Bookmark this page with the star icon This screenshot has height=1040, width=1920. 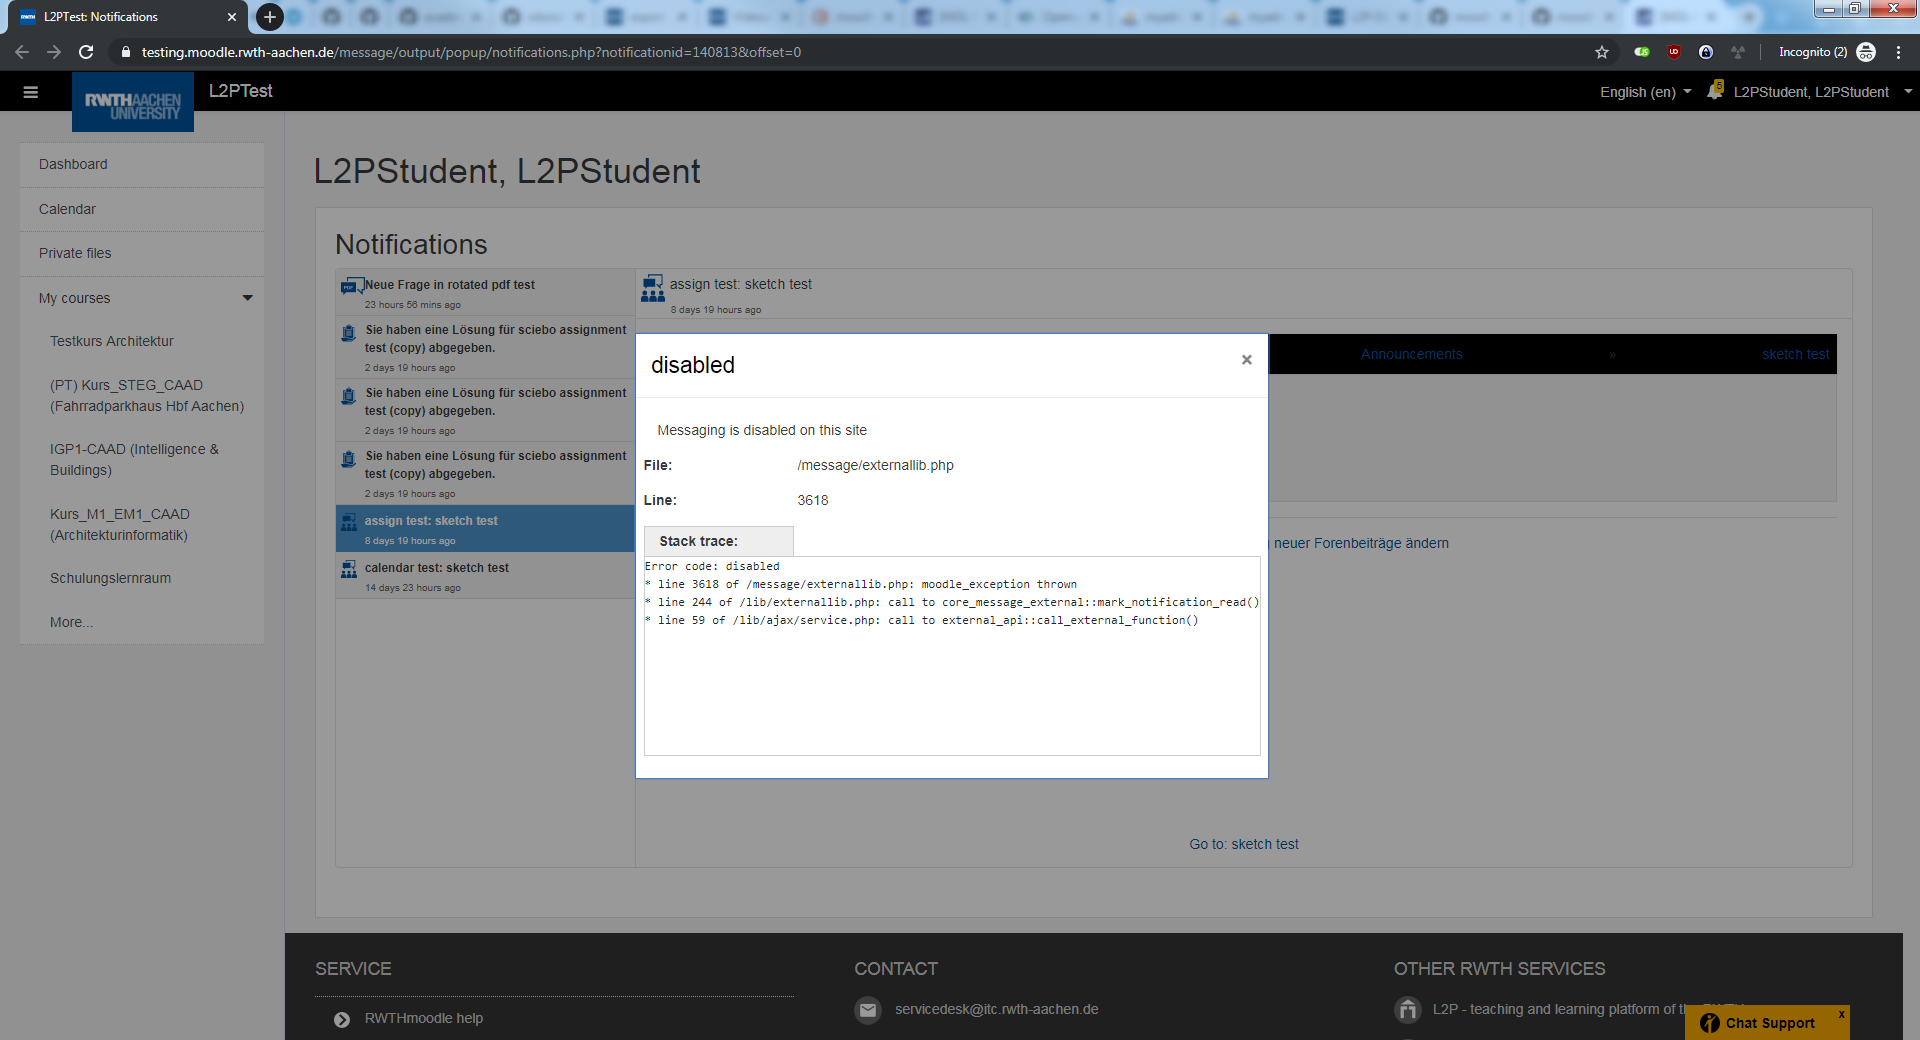coord(1602,52)
